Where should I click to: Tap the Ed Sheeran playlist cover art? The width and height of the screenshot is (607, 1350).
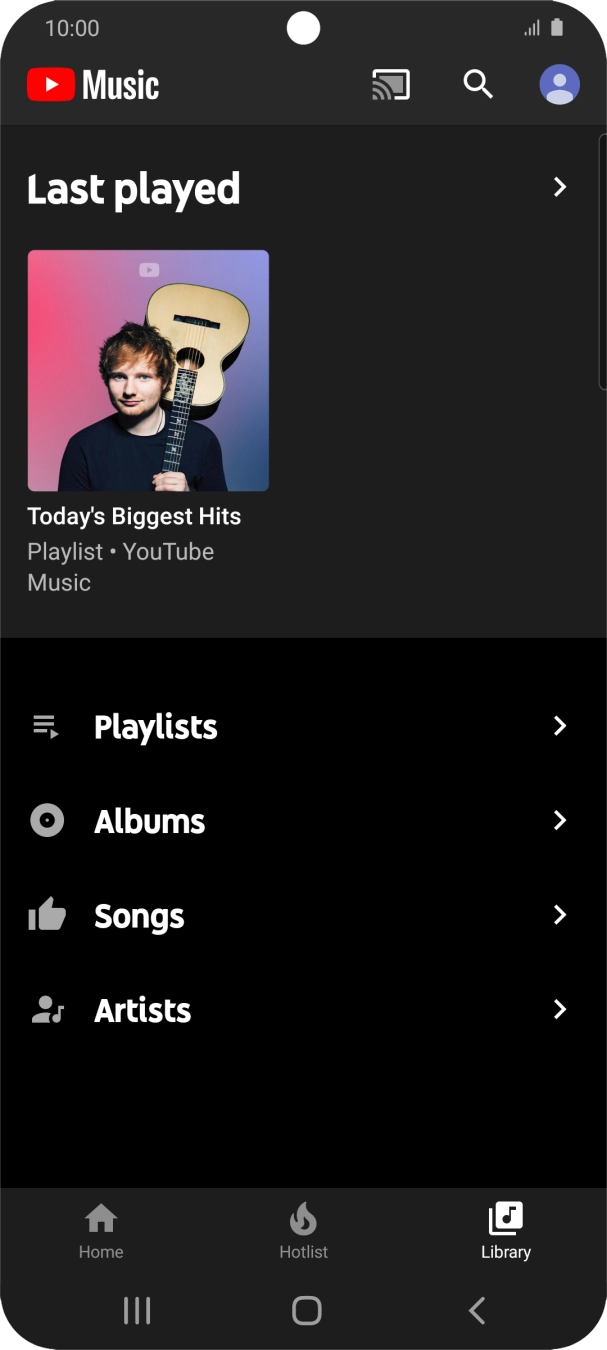pos(147,369)
